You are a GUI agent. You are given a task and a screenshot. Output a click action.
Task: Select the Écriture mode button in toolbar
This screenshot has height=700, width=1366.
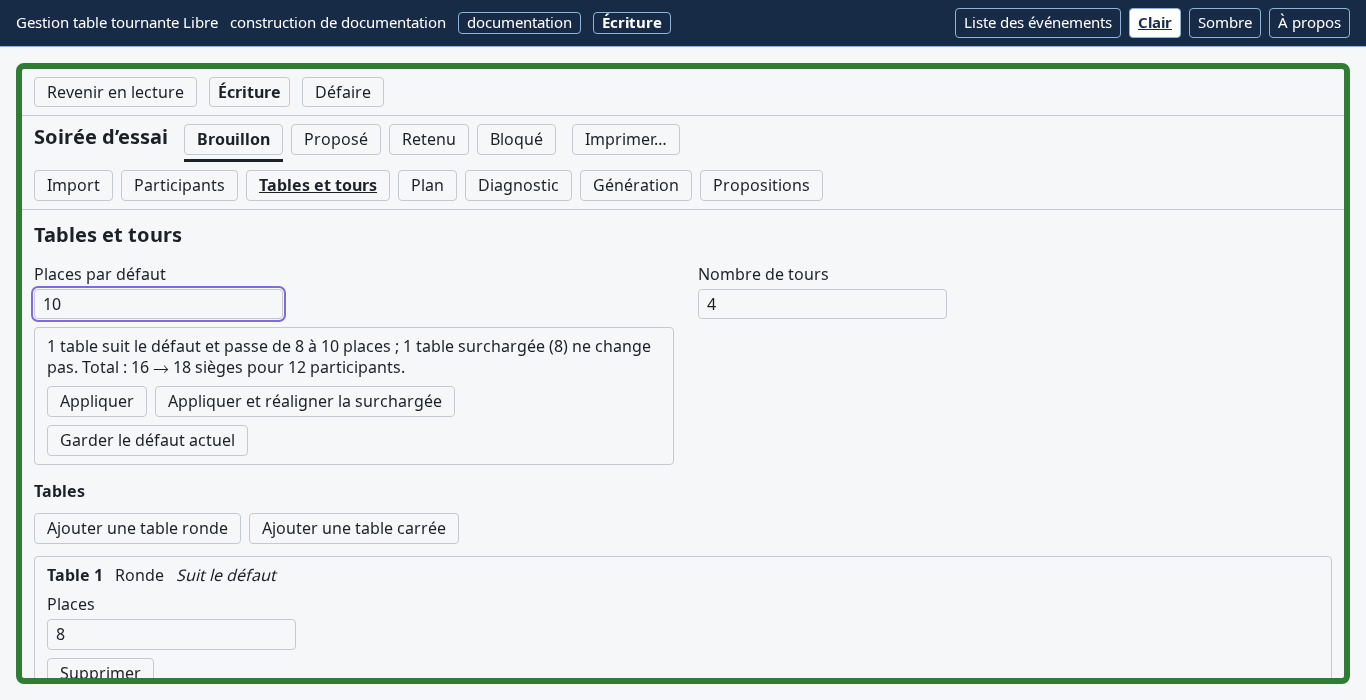pos(249,92)
